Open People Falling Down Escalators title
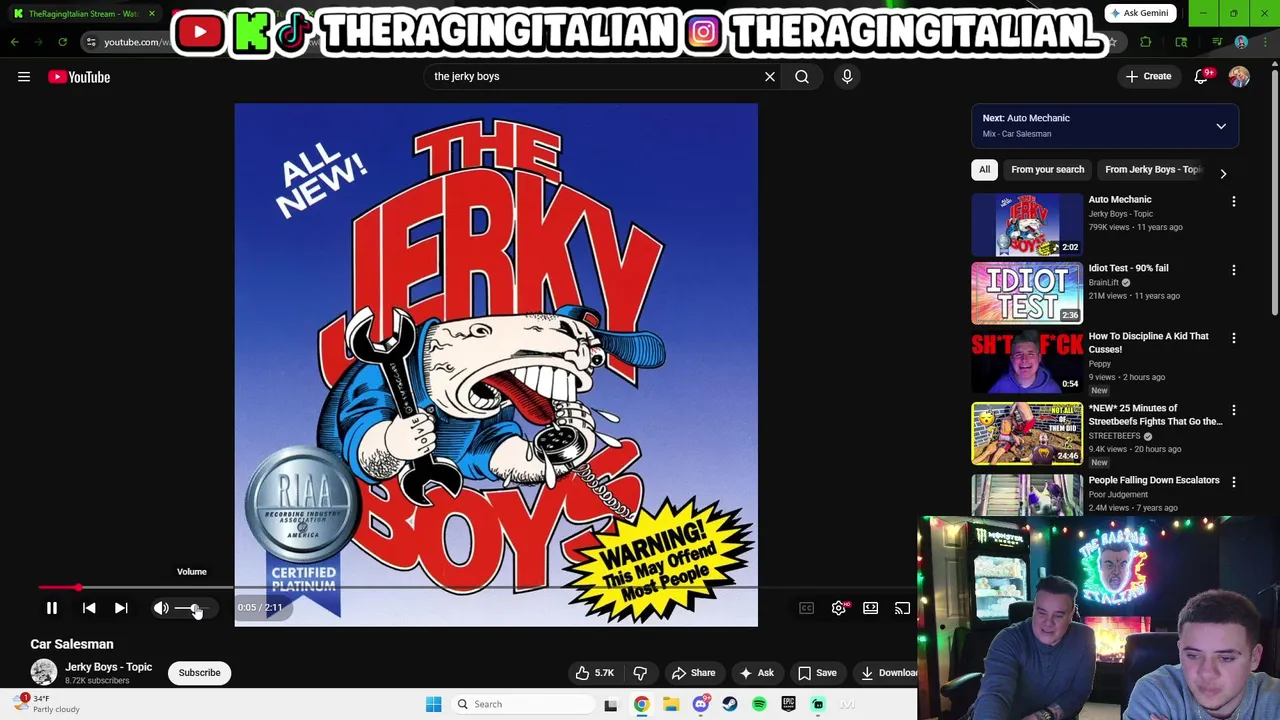Screen dimensions: 1280x720 click(1154, 480)
